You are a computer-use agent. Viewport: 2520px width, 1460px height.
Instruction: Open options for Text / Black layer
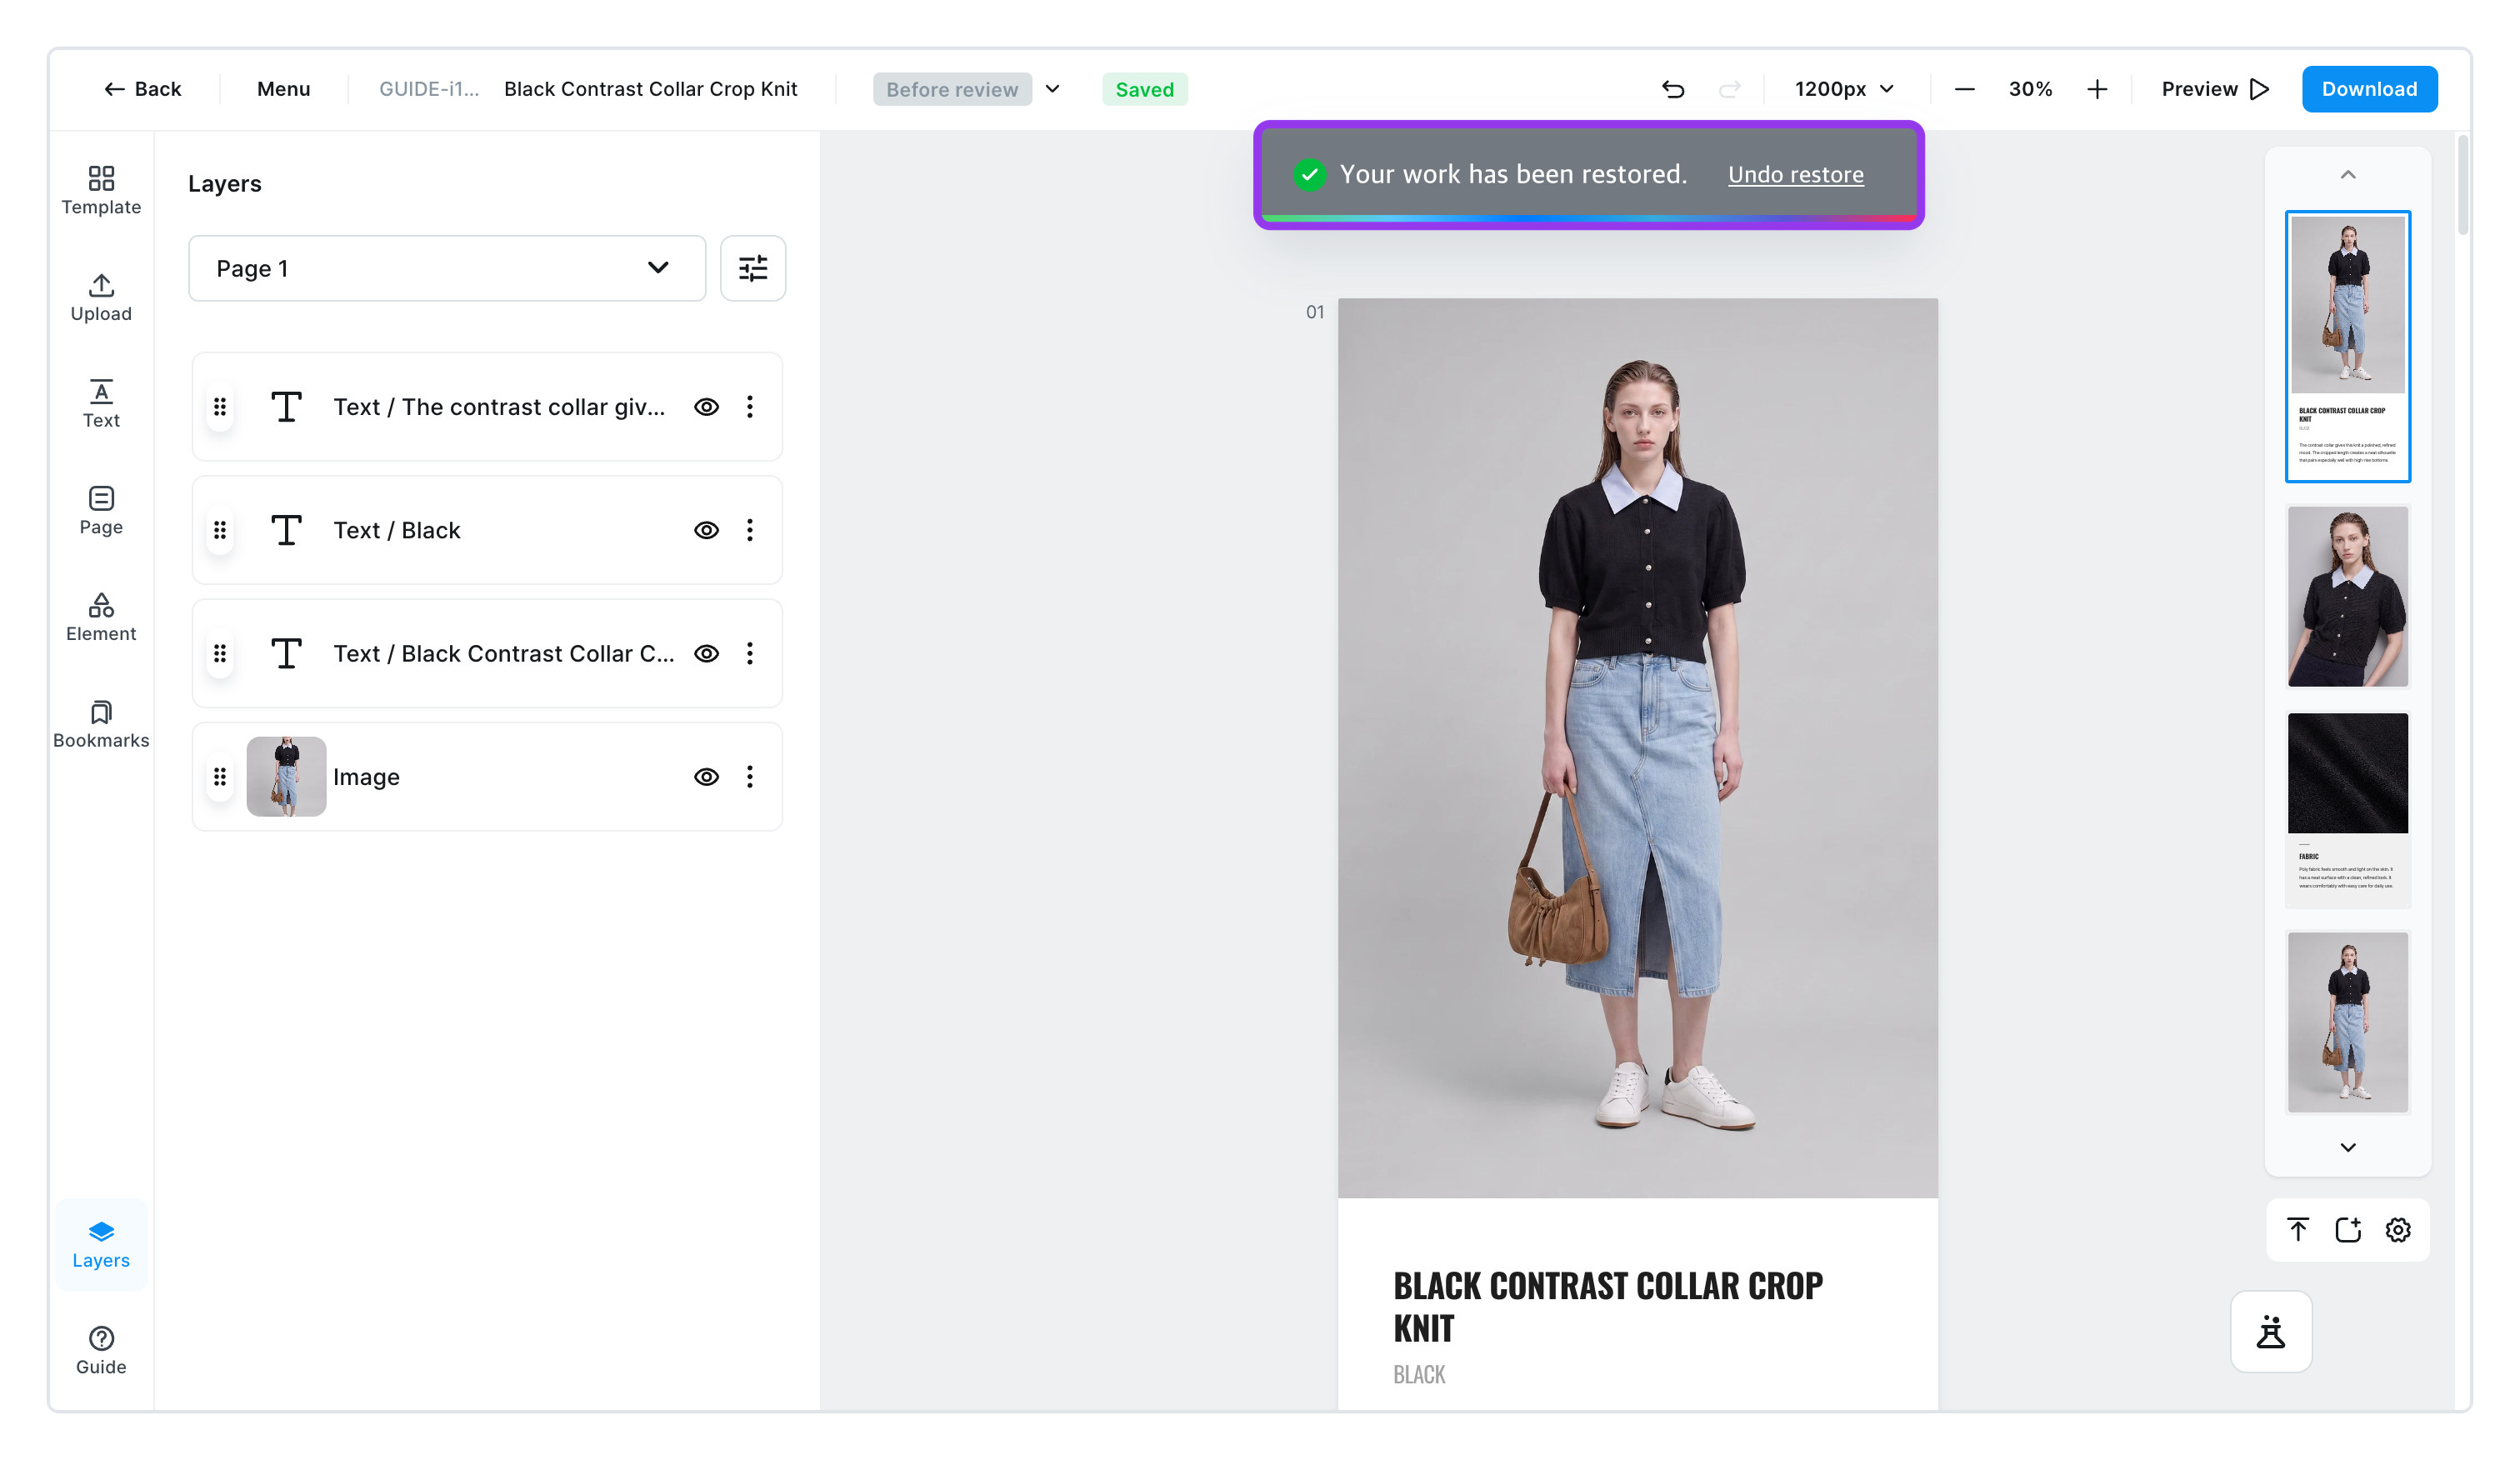(750, 530)
